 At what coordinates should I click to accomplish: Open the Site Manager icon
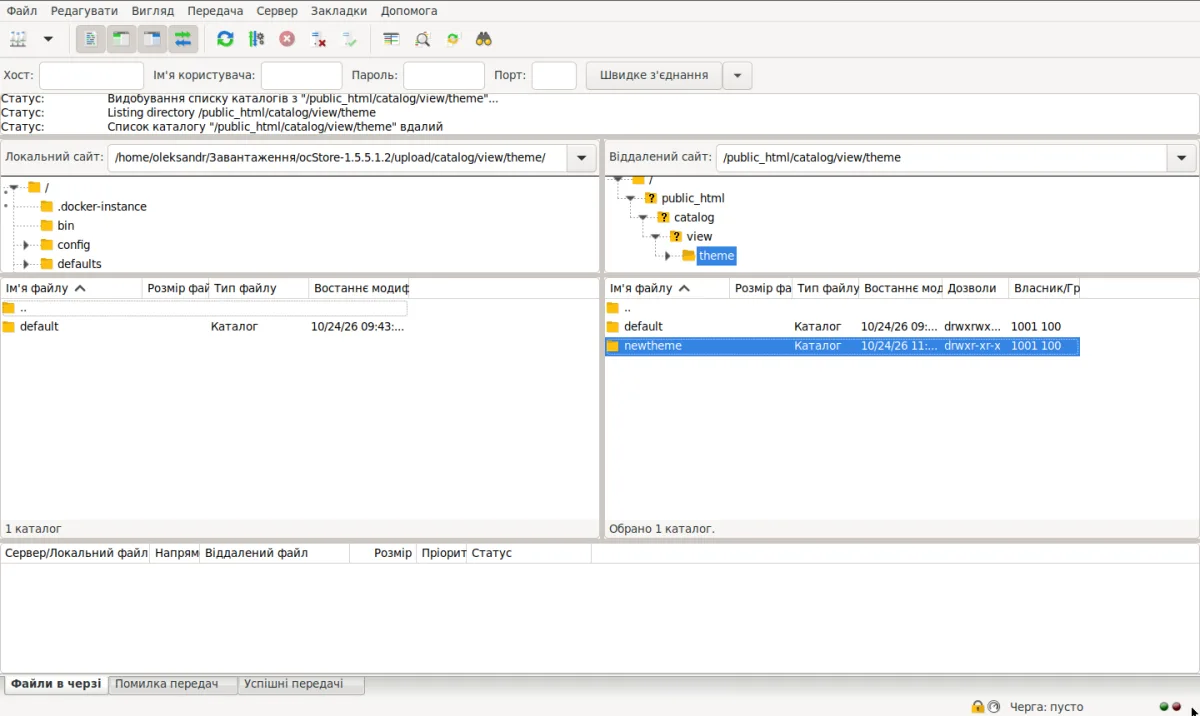[x=19, y=39]
